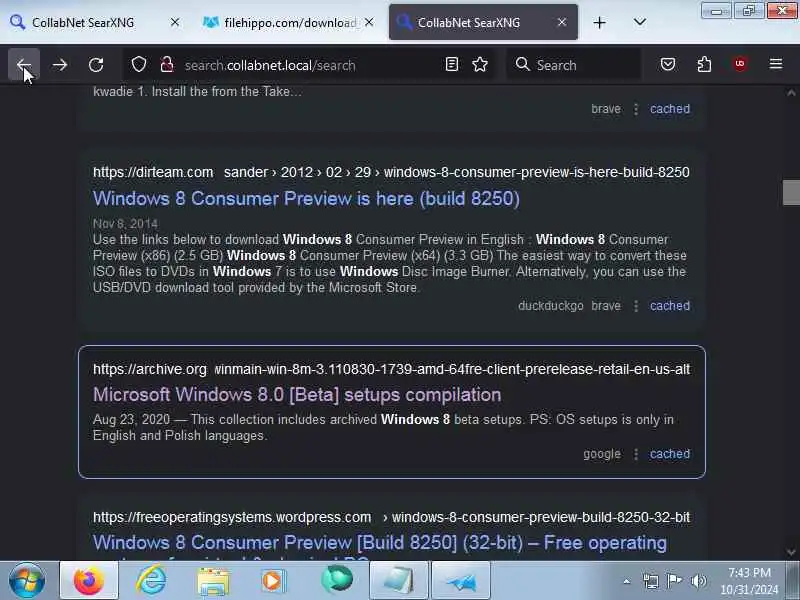800x600 pixels.
Task: Click the duckduckgo engine label
Action: (x=551, y=306)
